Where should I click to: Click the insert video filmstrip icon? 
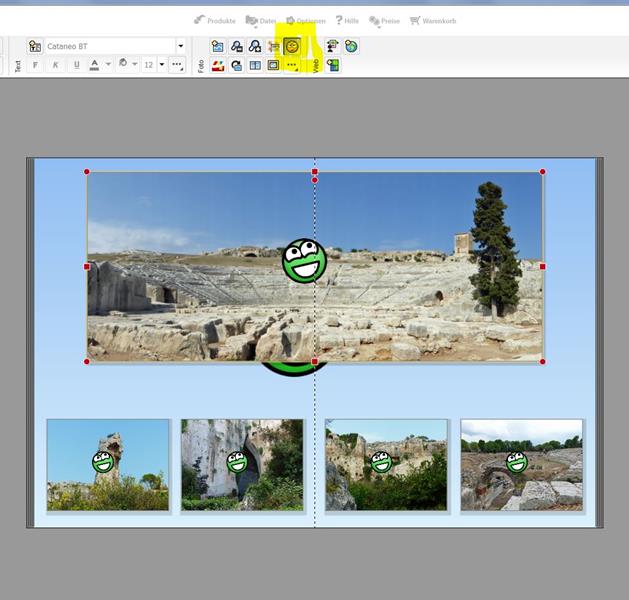(333, 65)
